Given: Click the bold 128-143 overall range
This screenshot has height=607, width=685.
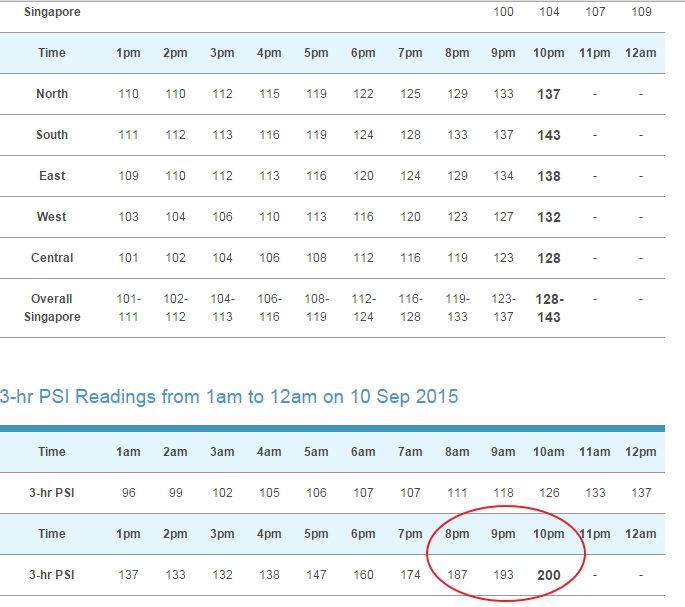Looking at the screenshot, I should coord(549,308).
